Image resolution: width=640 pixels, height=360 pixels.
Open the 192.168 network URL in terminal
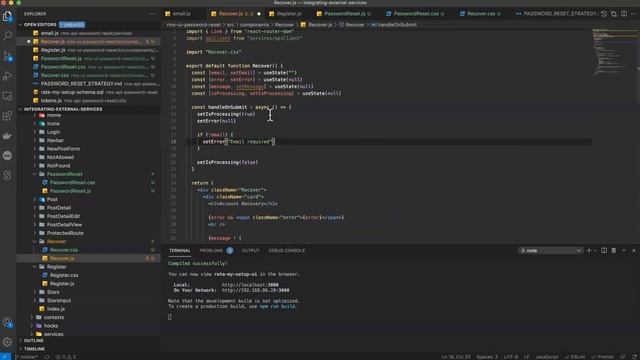point(256,291)
